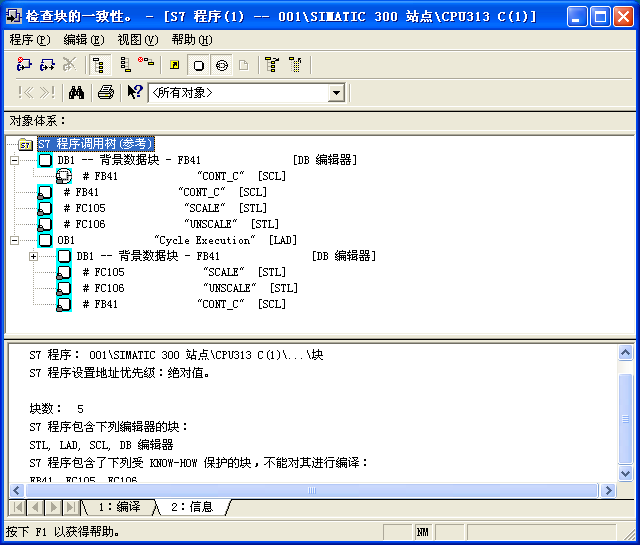Minimize the window
640x545 pixels.
coord(577,17)
